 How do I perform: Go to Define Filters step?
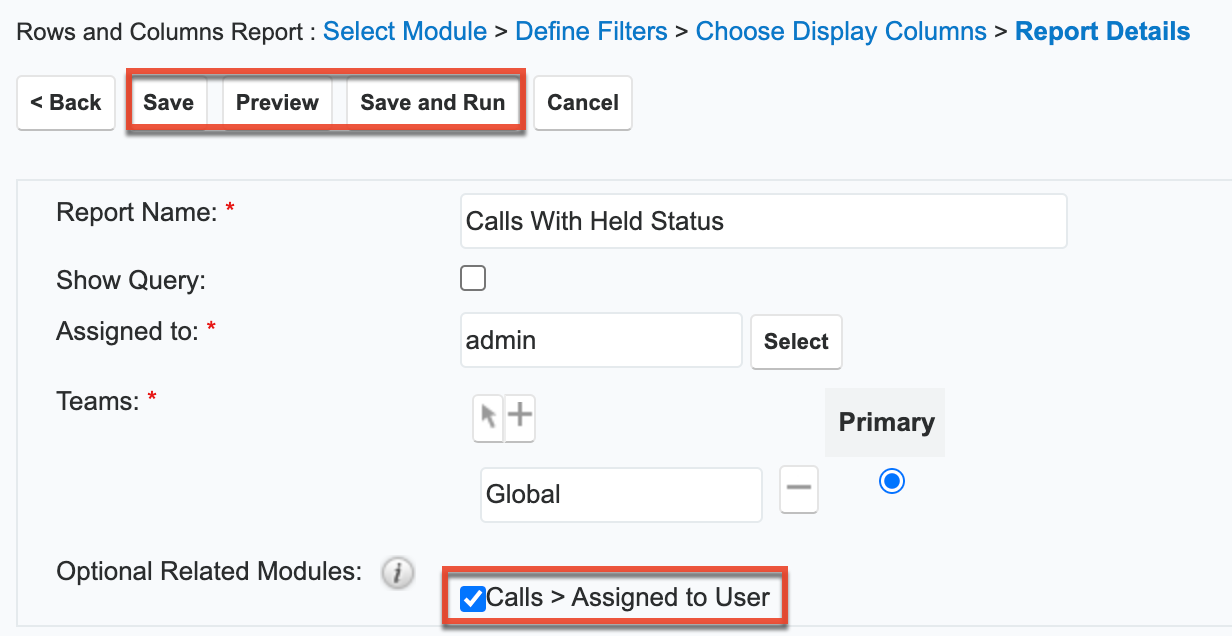(591, 32)
